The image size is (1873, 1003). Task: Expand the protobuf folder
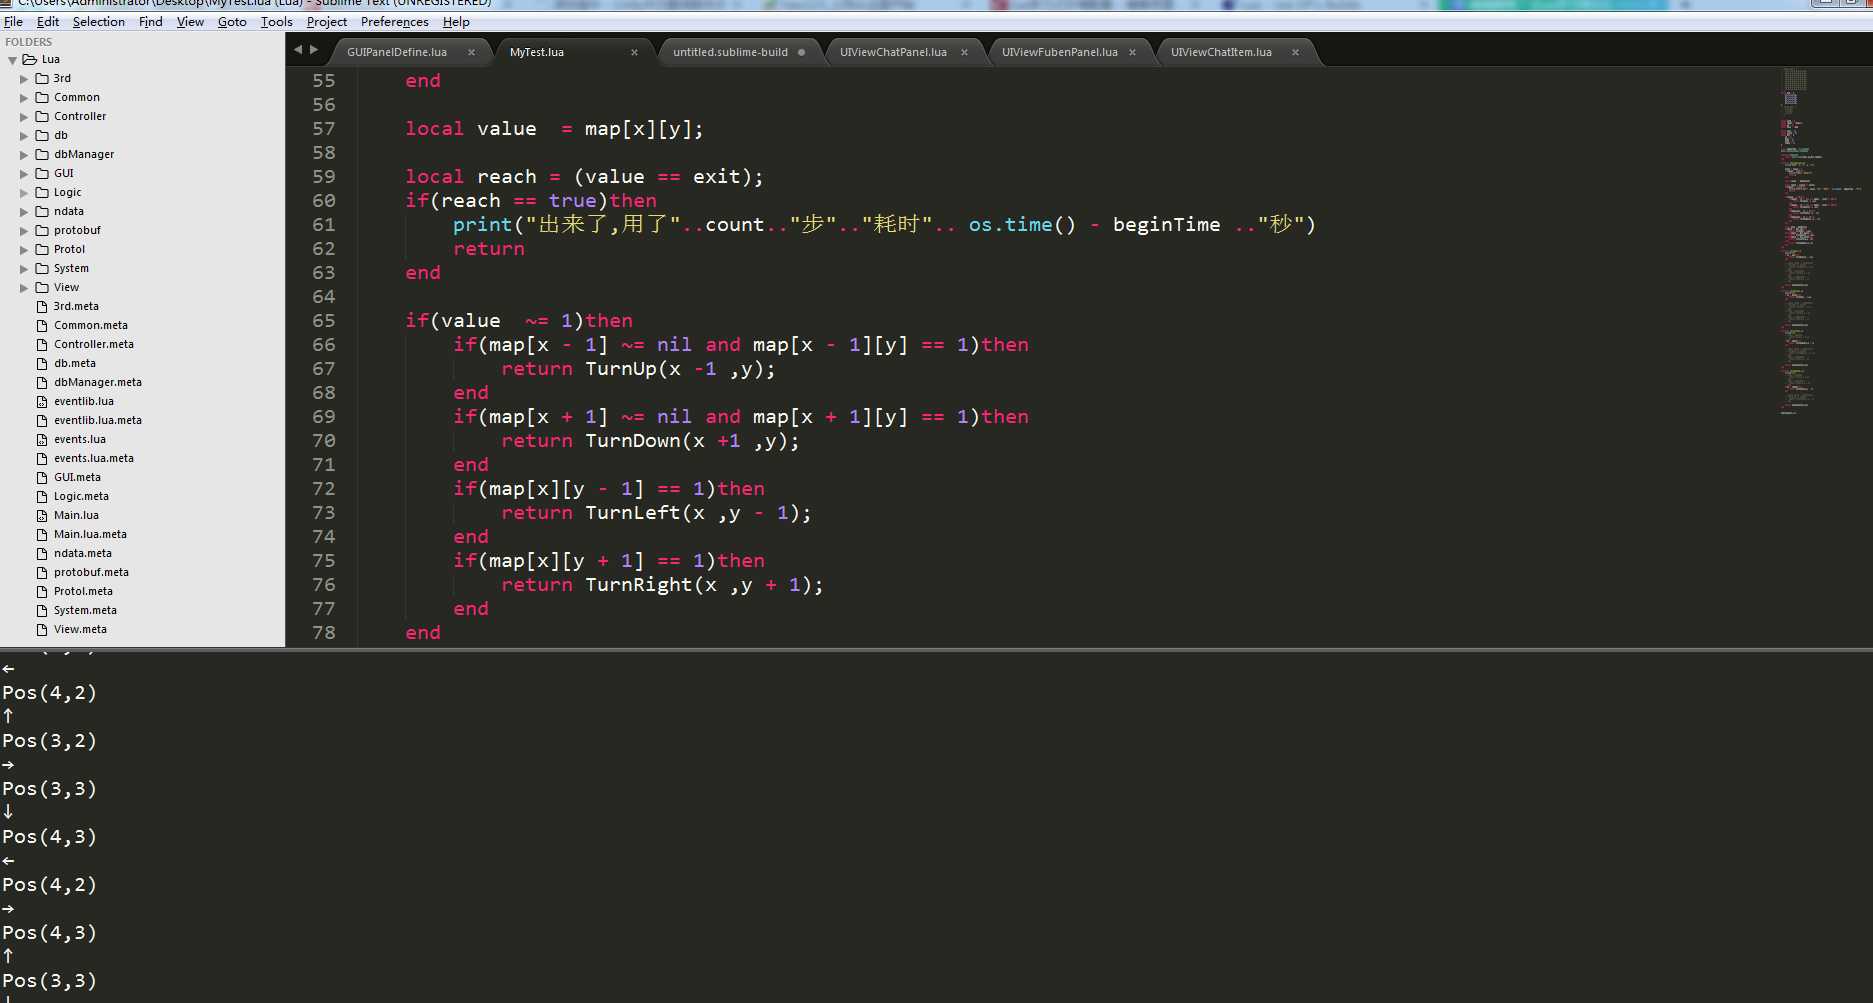pos(24,231)
